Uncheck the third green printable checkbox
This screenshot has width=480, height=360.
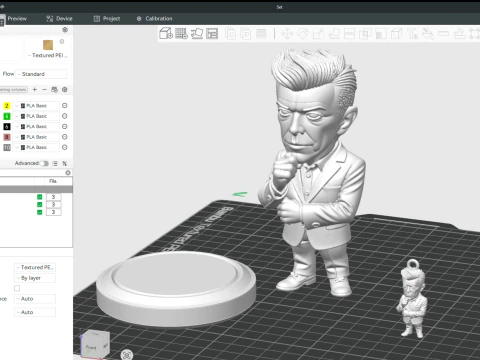pyautogui.click(x=40, y=212)
